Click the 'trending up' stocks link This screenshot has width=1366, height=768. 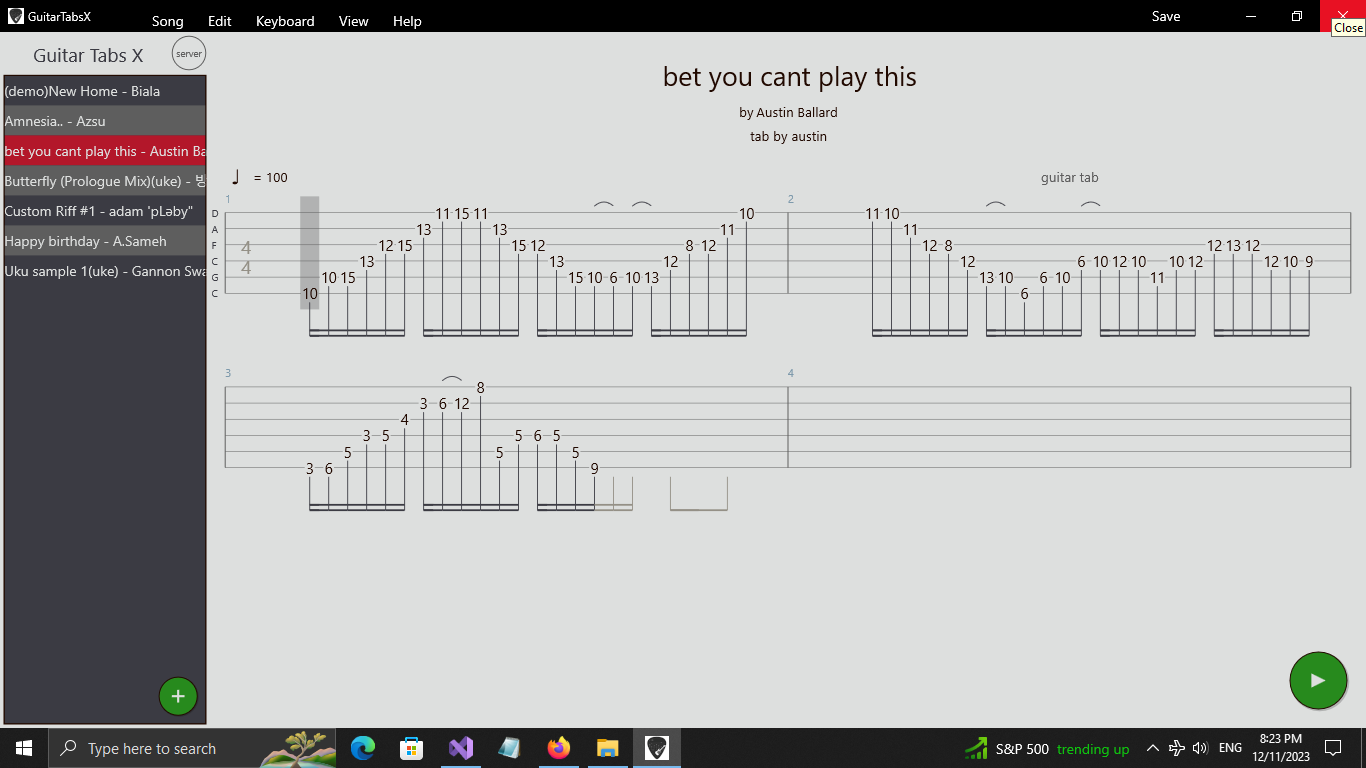pos(1093,749)
